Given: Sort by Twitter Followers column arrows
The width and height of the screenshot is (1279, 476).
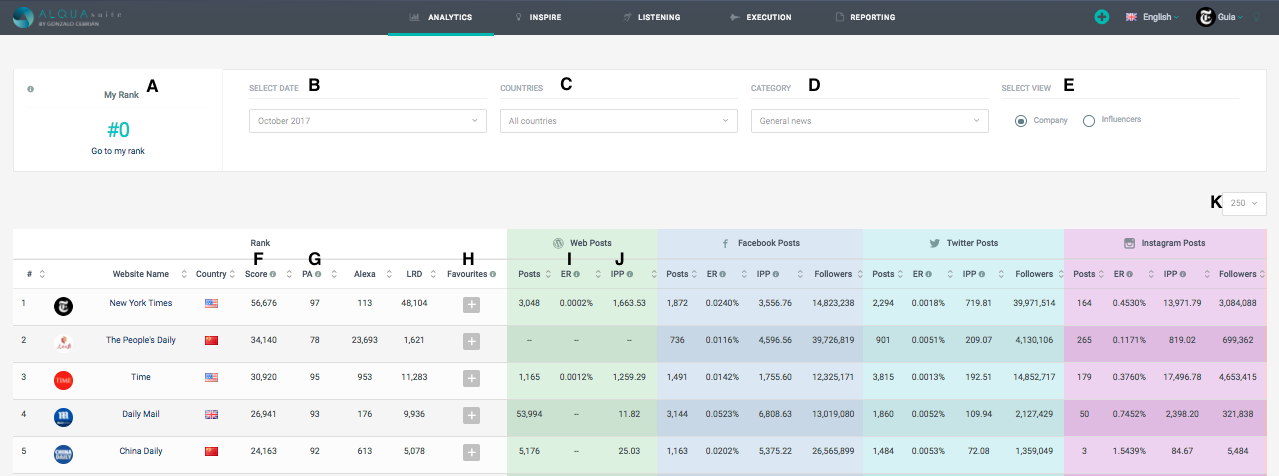Looking at the screenshot, I should point(1059,274).
